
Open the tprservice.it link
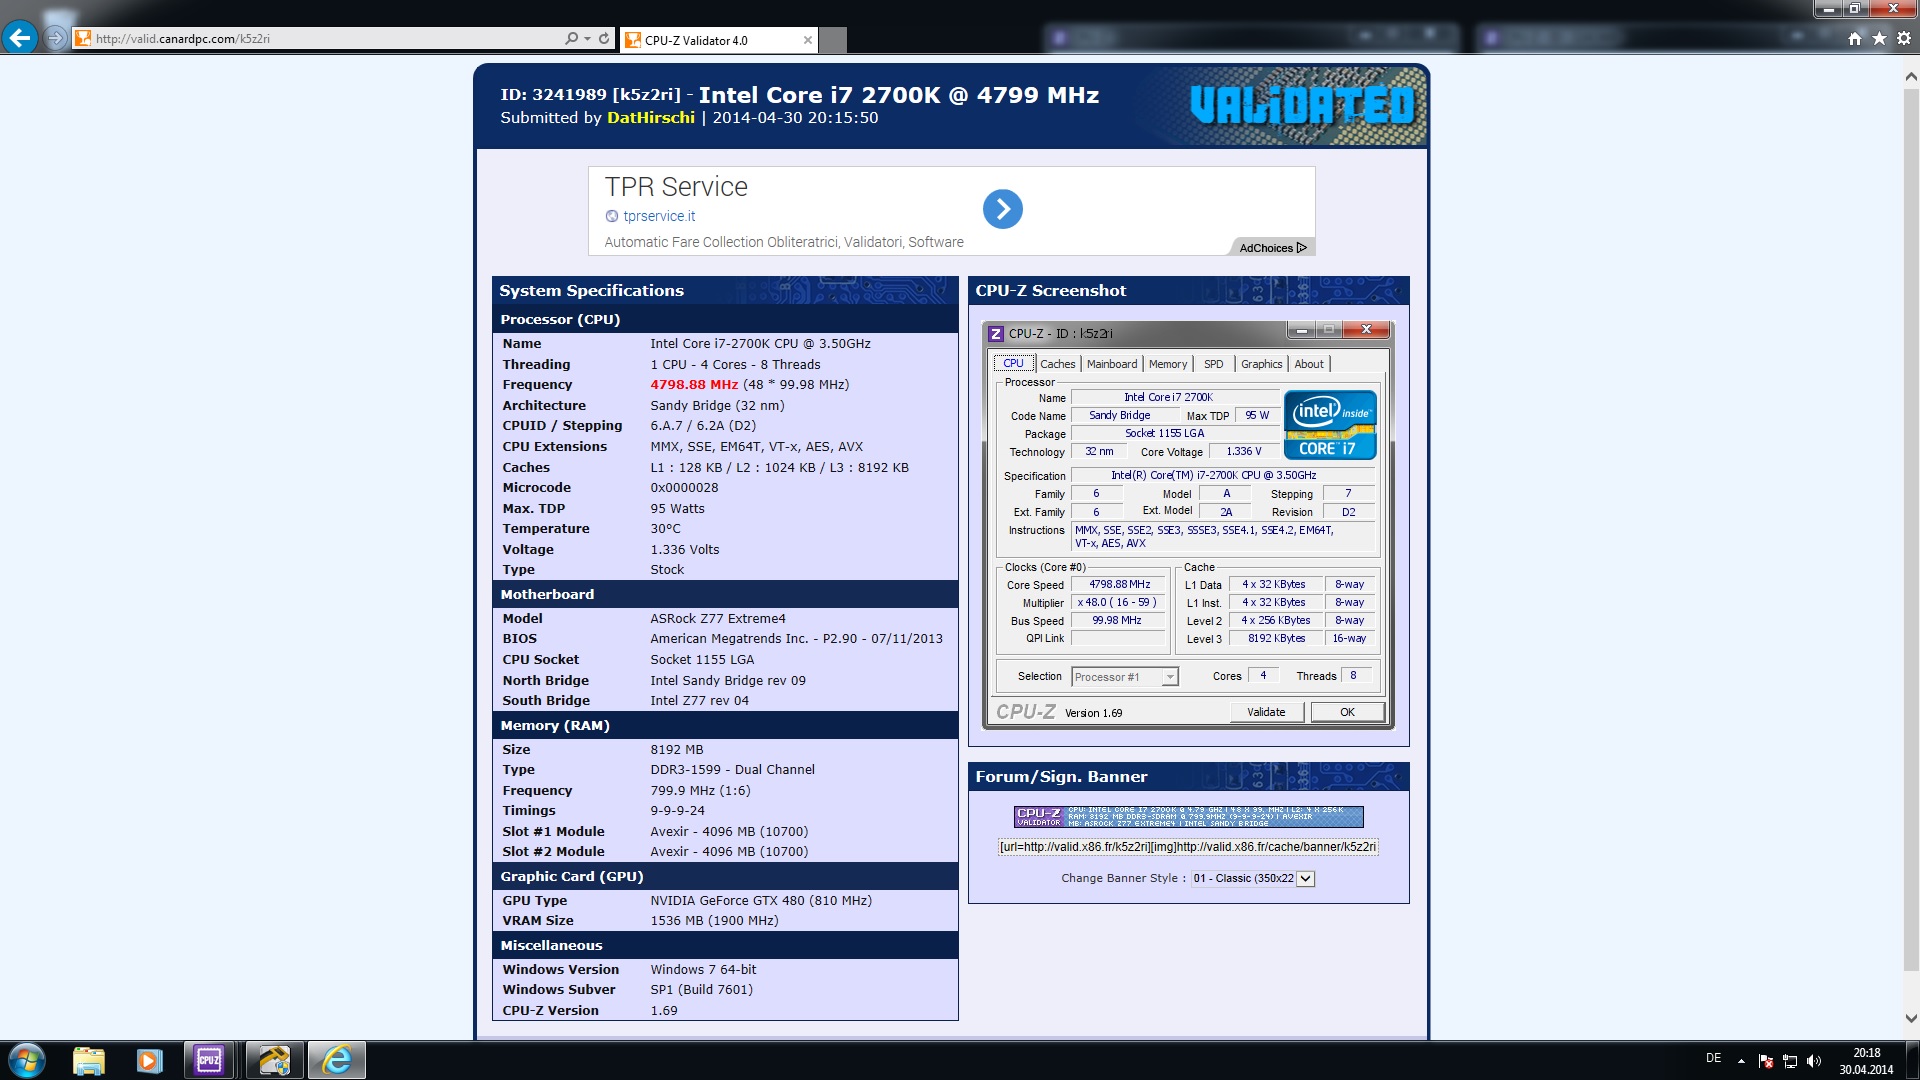pyautogui.click(x=659, y=216)
